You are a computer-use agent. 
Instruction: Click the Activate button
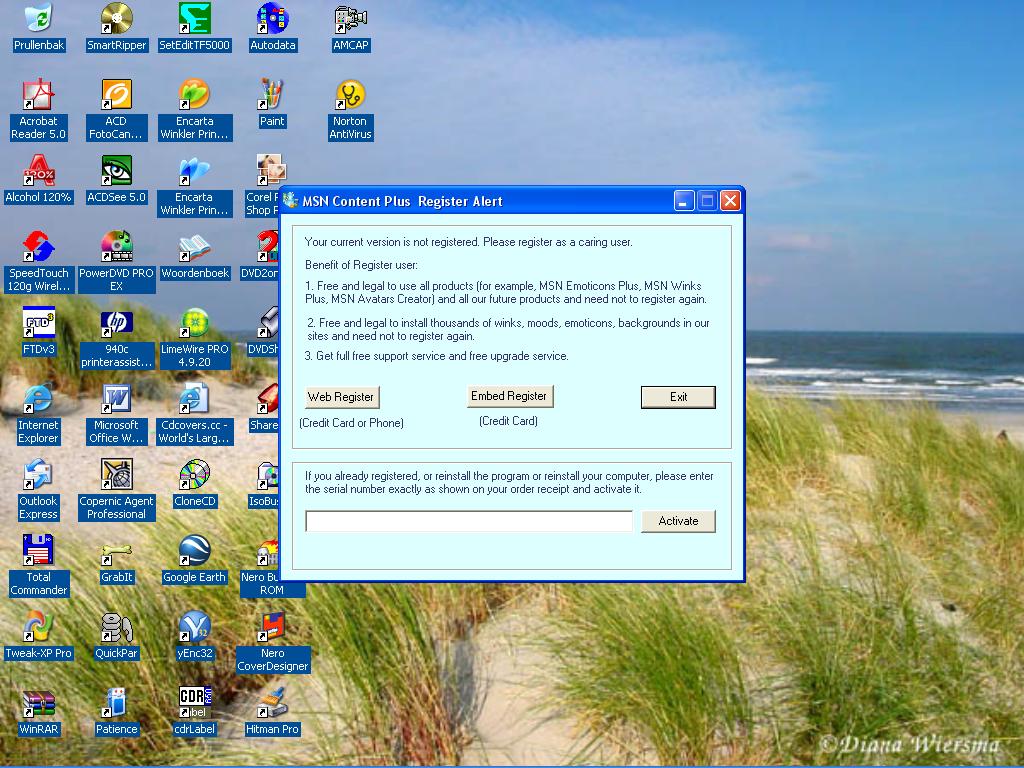point(678,521)
